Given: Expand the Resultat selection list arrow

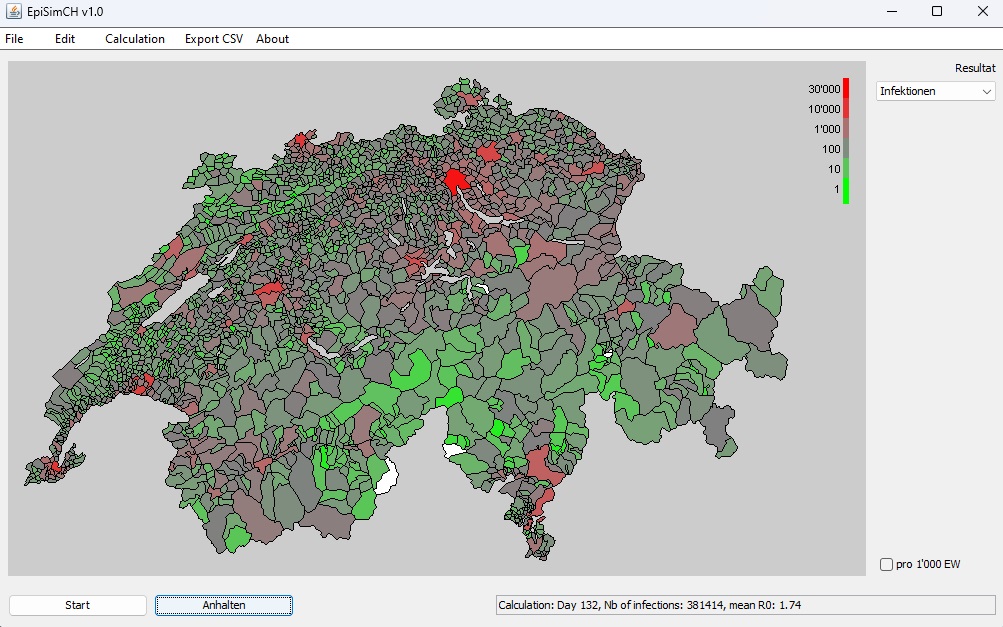Looking at the screenshot, I should [x=986, y=91].
